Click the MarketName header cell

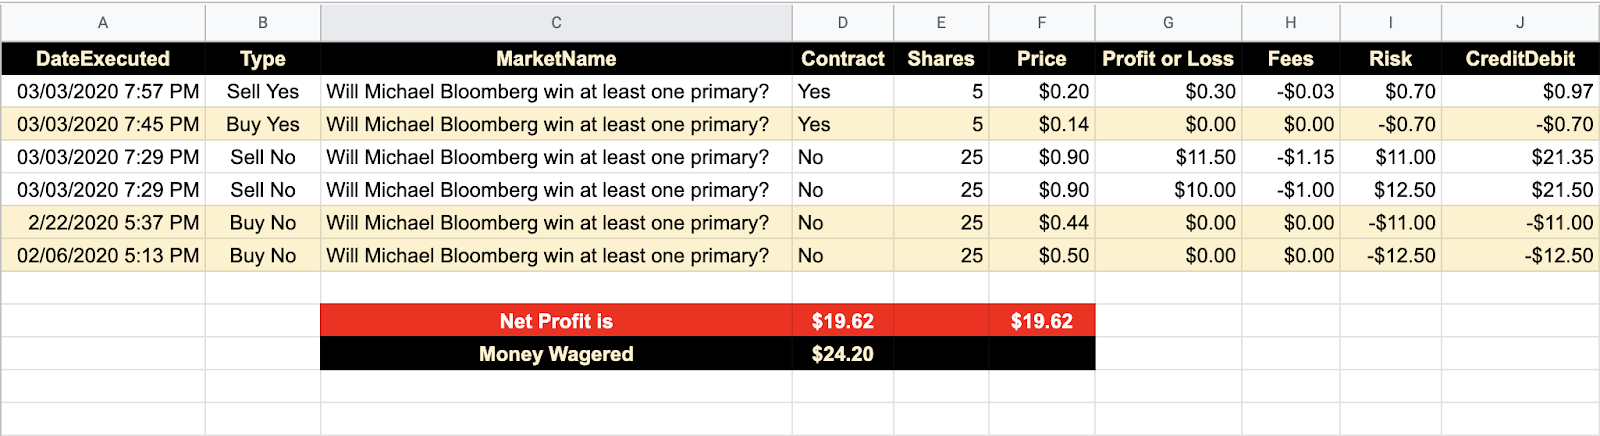(556, 59)
